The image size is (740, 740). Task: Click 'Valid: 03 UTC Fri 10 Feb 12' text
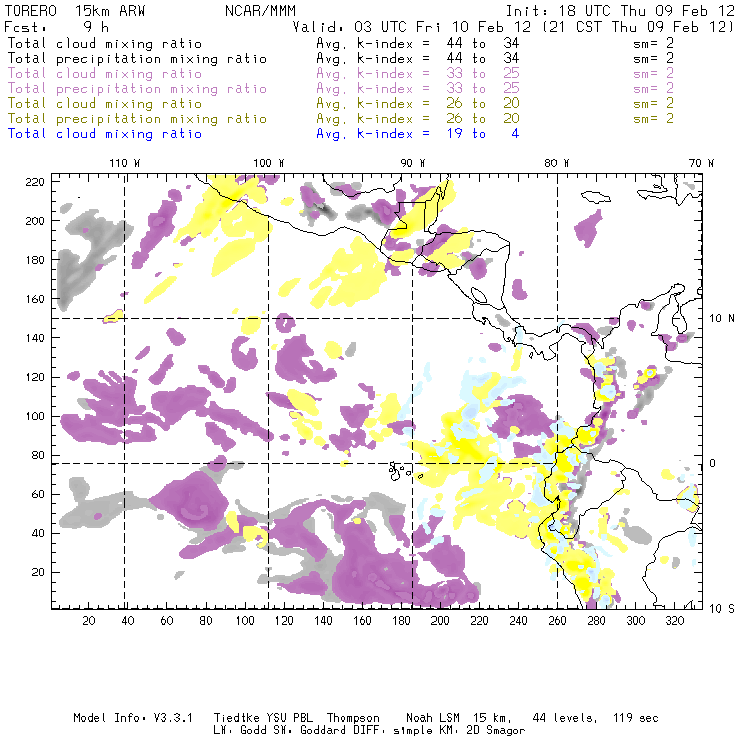point(412,27)
